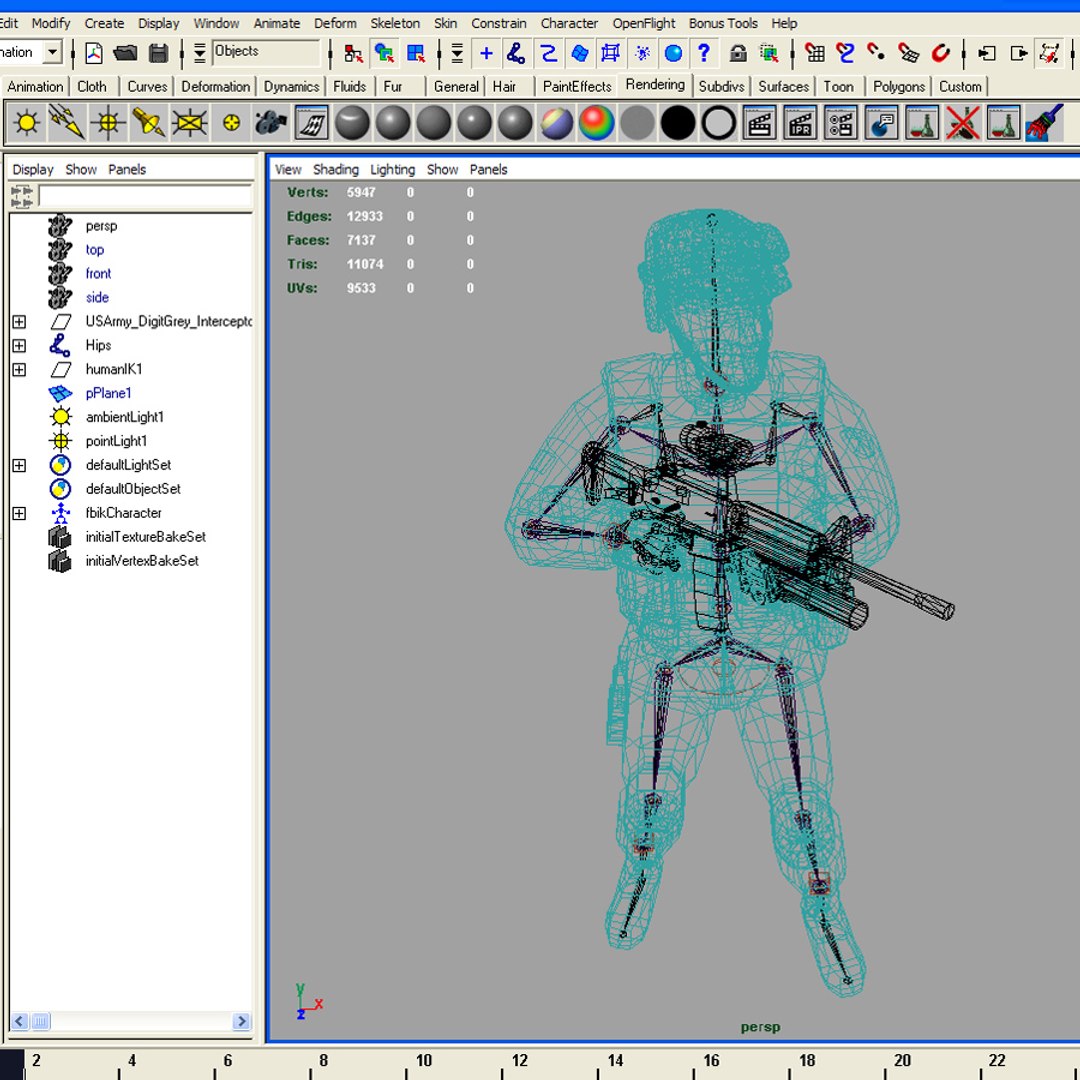Assign the use background ring shader
Image resolution: width=1080 pixels, height=1080 pixels.
(x=718, y=123)
